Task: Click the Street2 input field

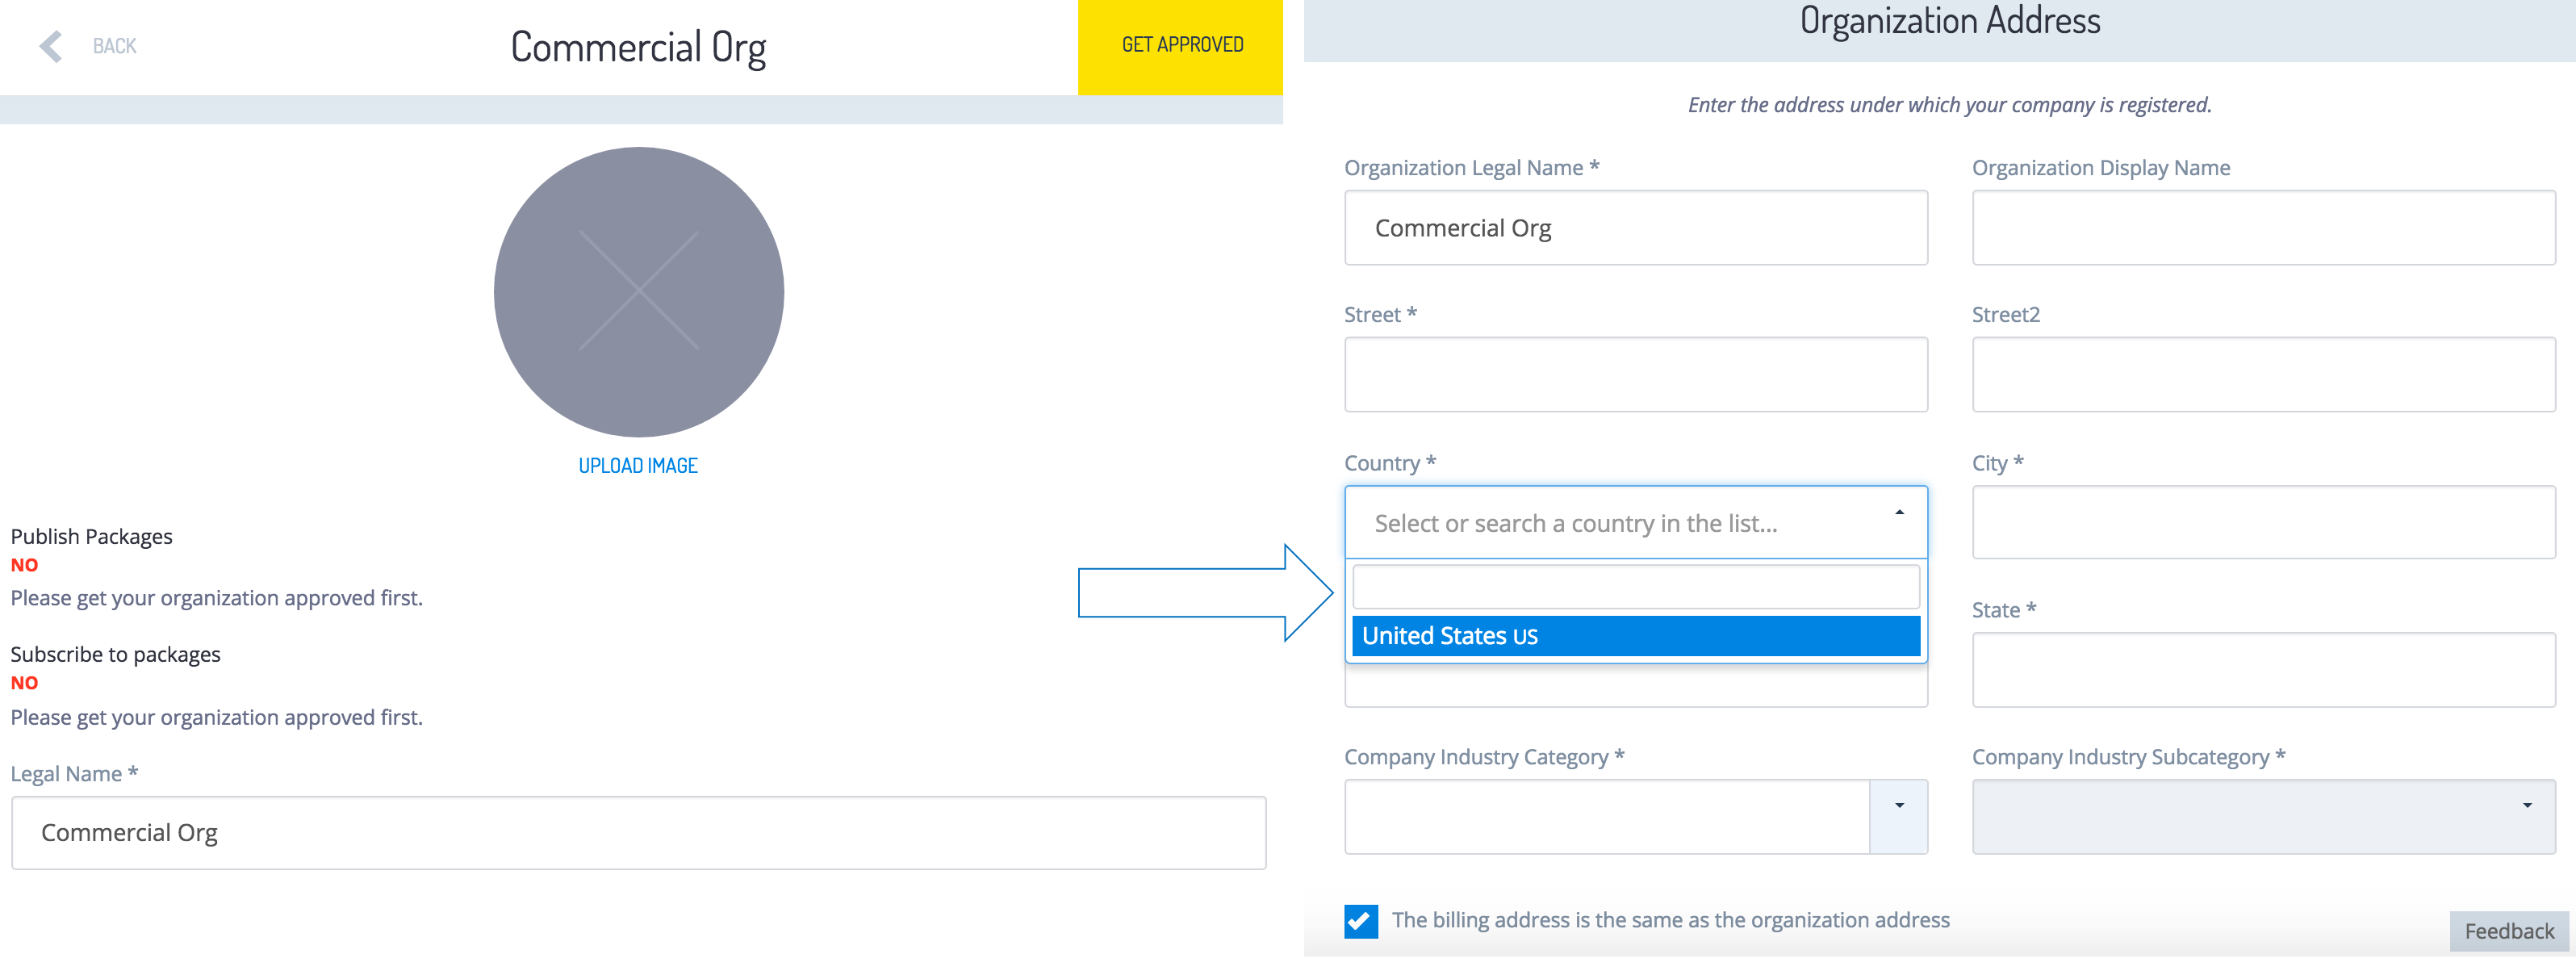Action: tap(2263, 375)
